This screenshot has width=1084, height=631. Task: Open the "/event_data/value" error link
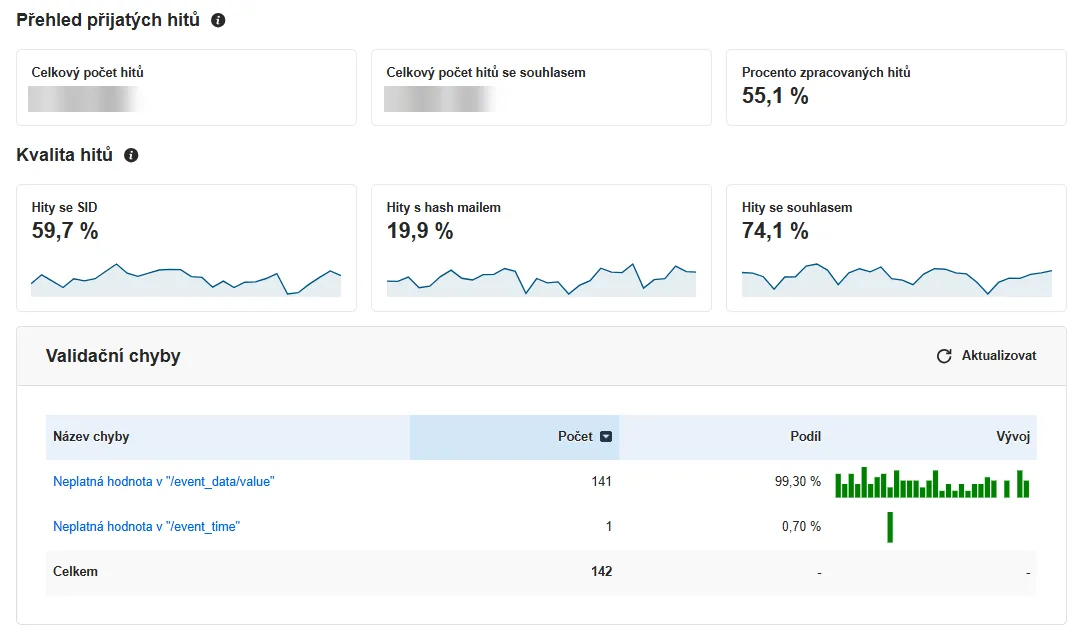[x=164, y=482]
